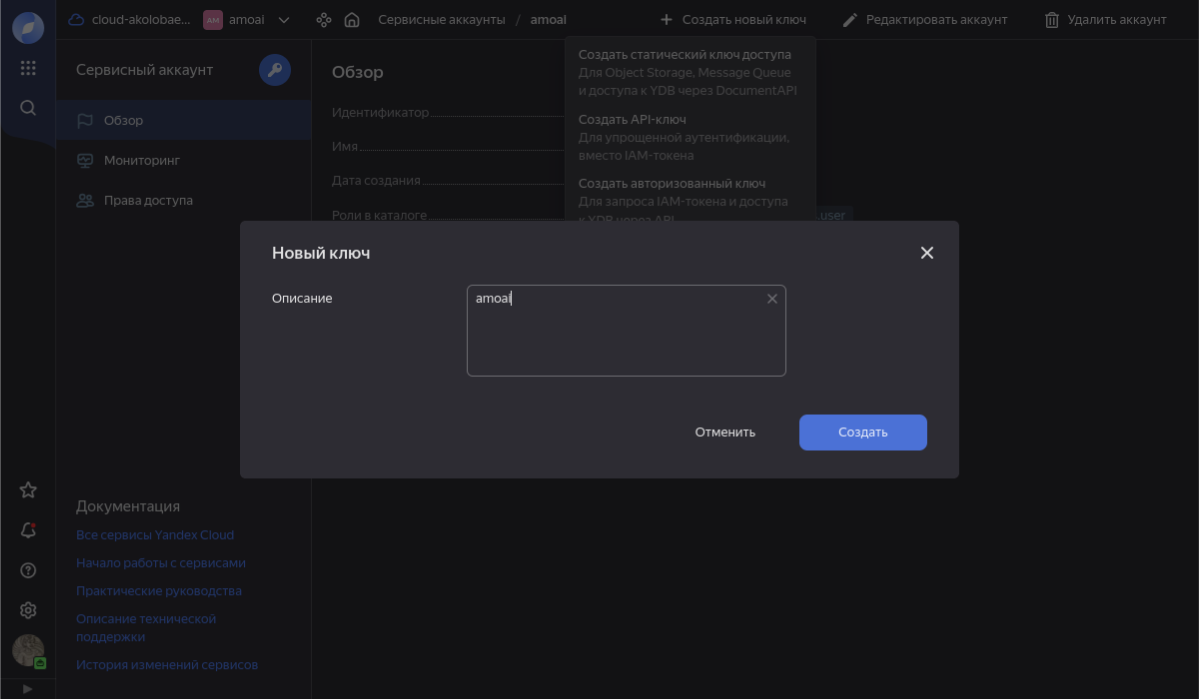Click the home catalog icon in breadcrumb
Viewport: 1199px width, 699px height.
(x=352, y=20)
